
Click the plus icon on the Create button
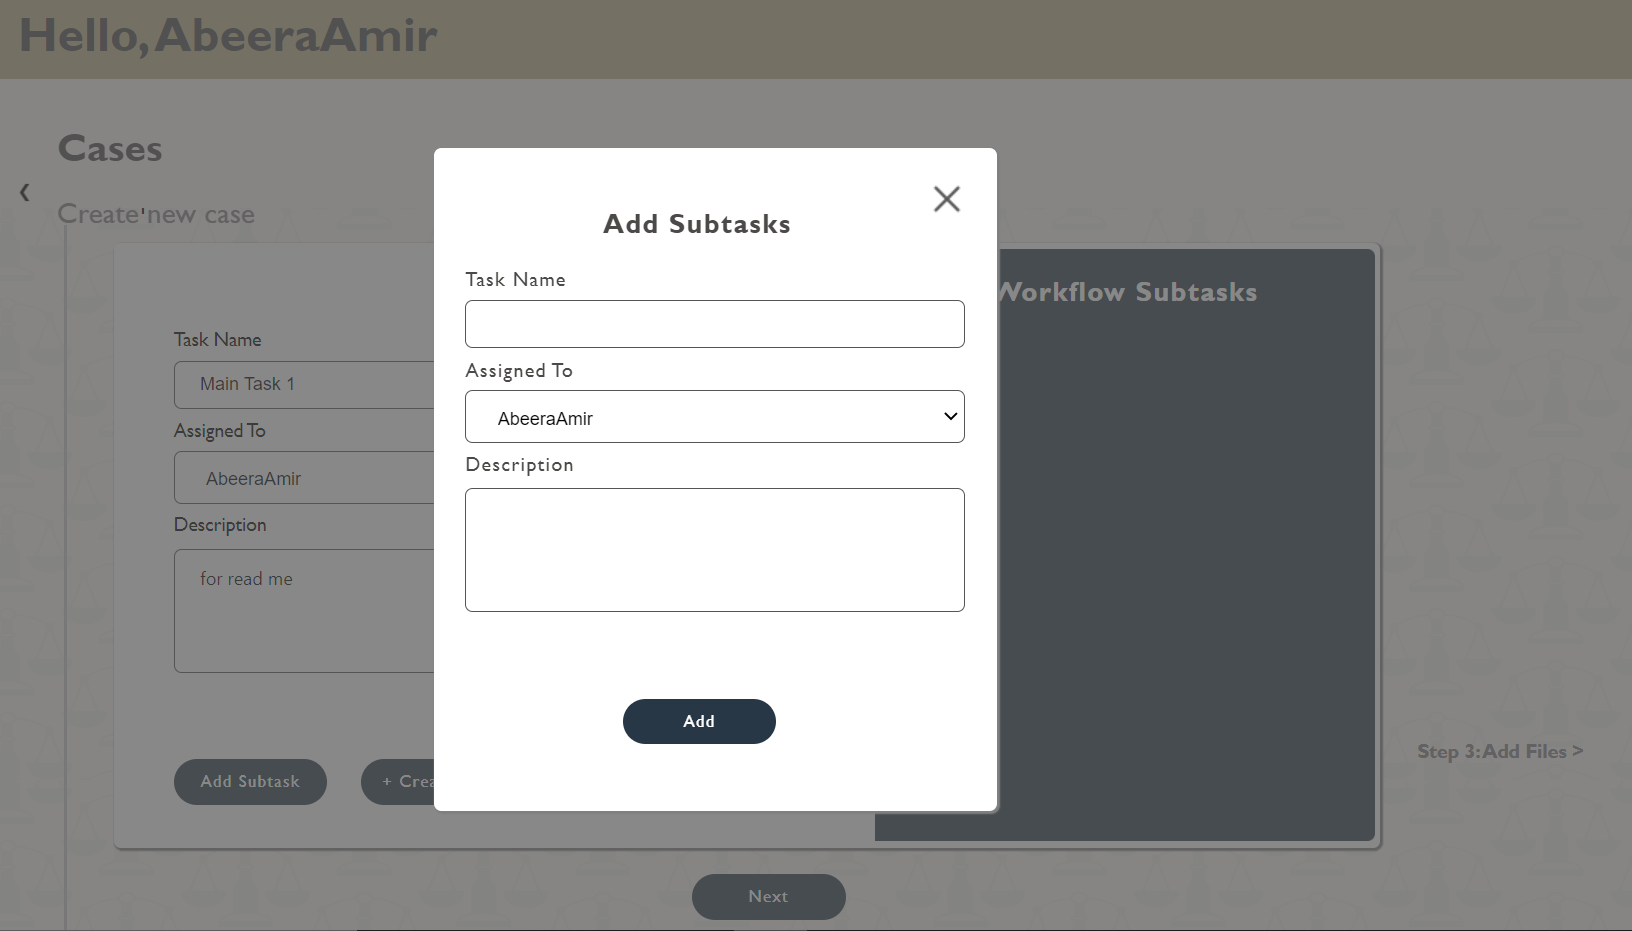coord(388,782)
